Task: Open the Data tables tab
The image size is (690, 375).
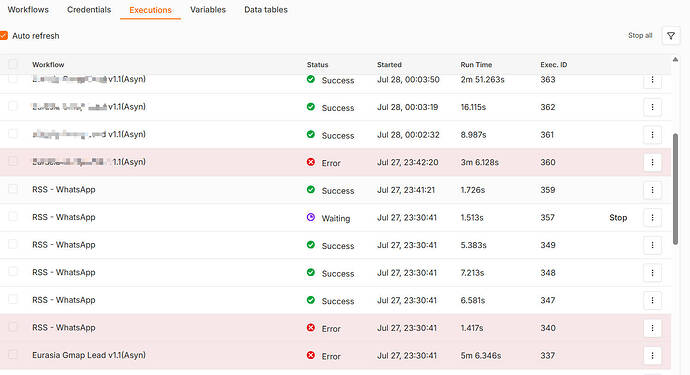Action: [266, 10]
